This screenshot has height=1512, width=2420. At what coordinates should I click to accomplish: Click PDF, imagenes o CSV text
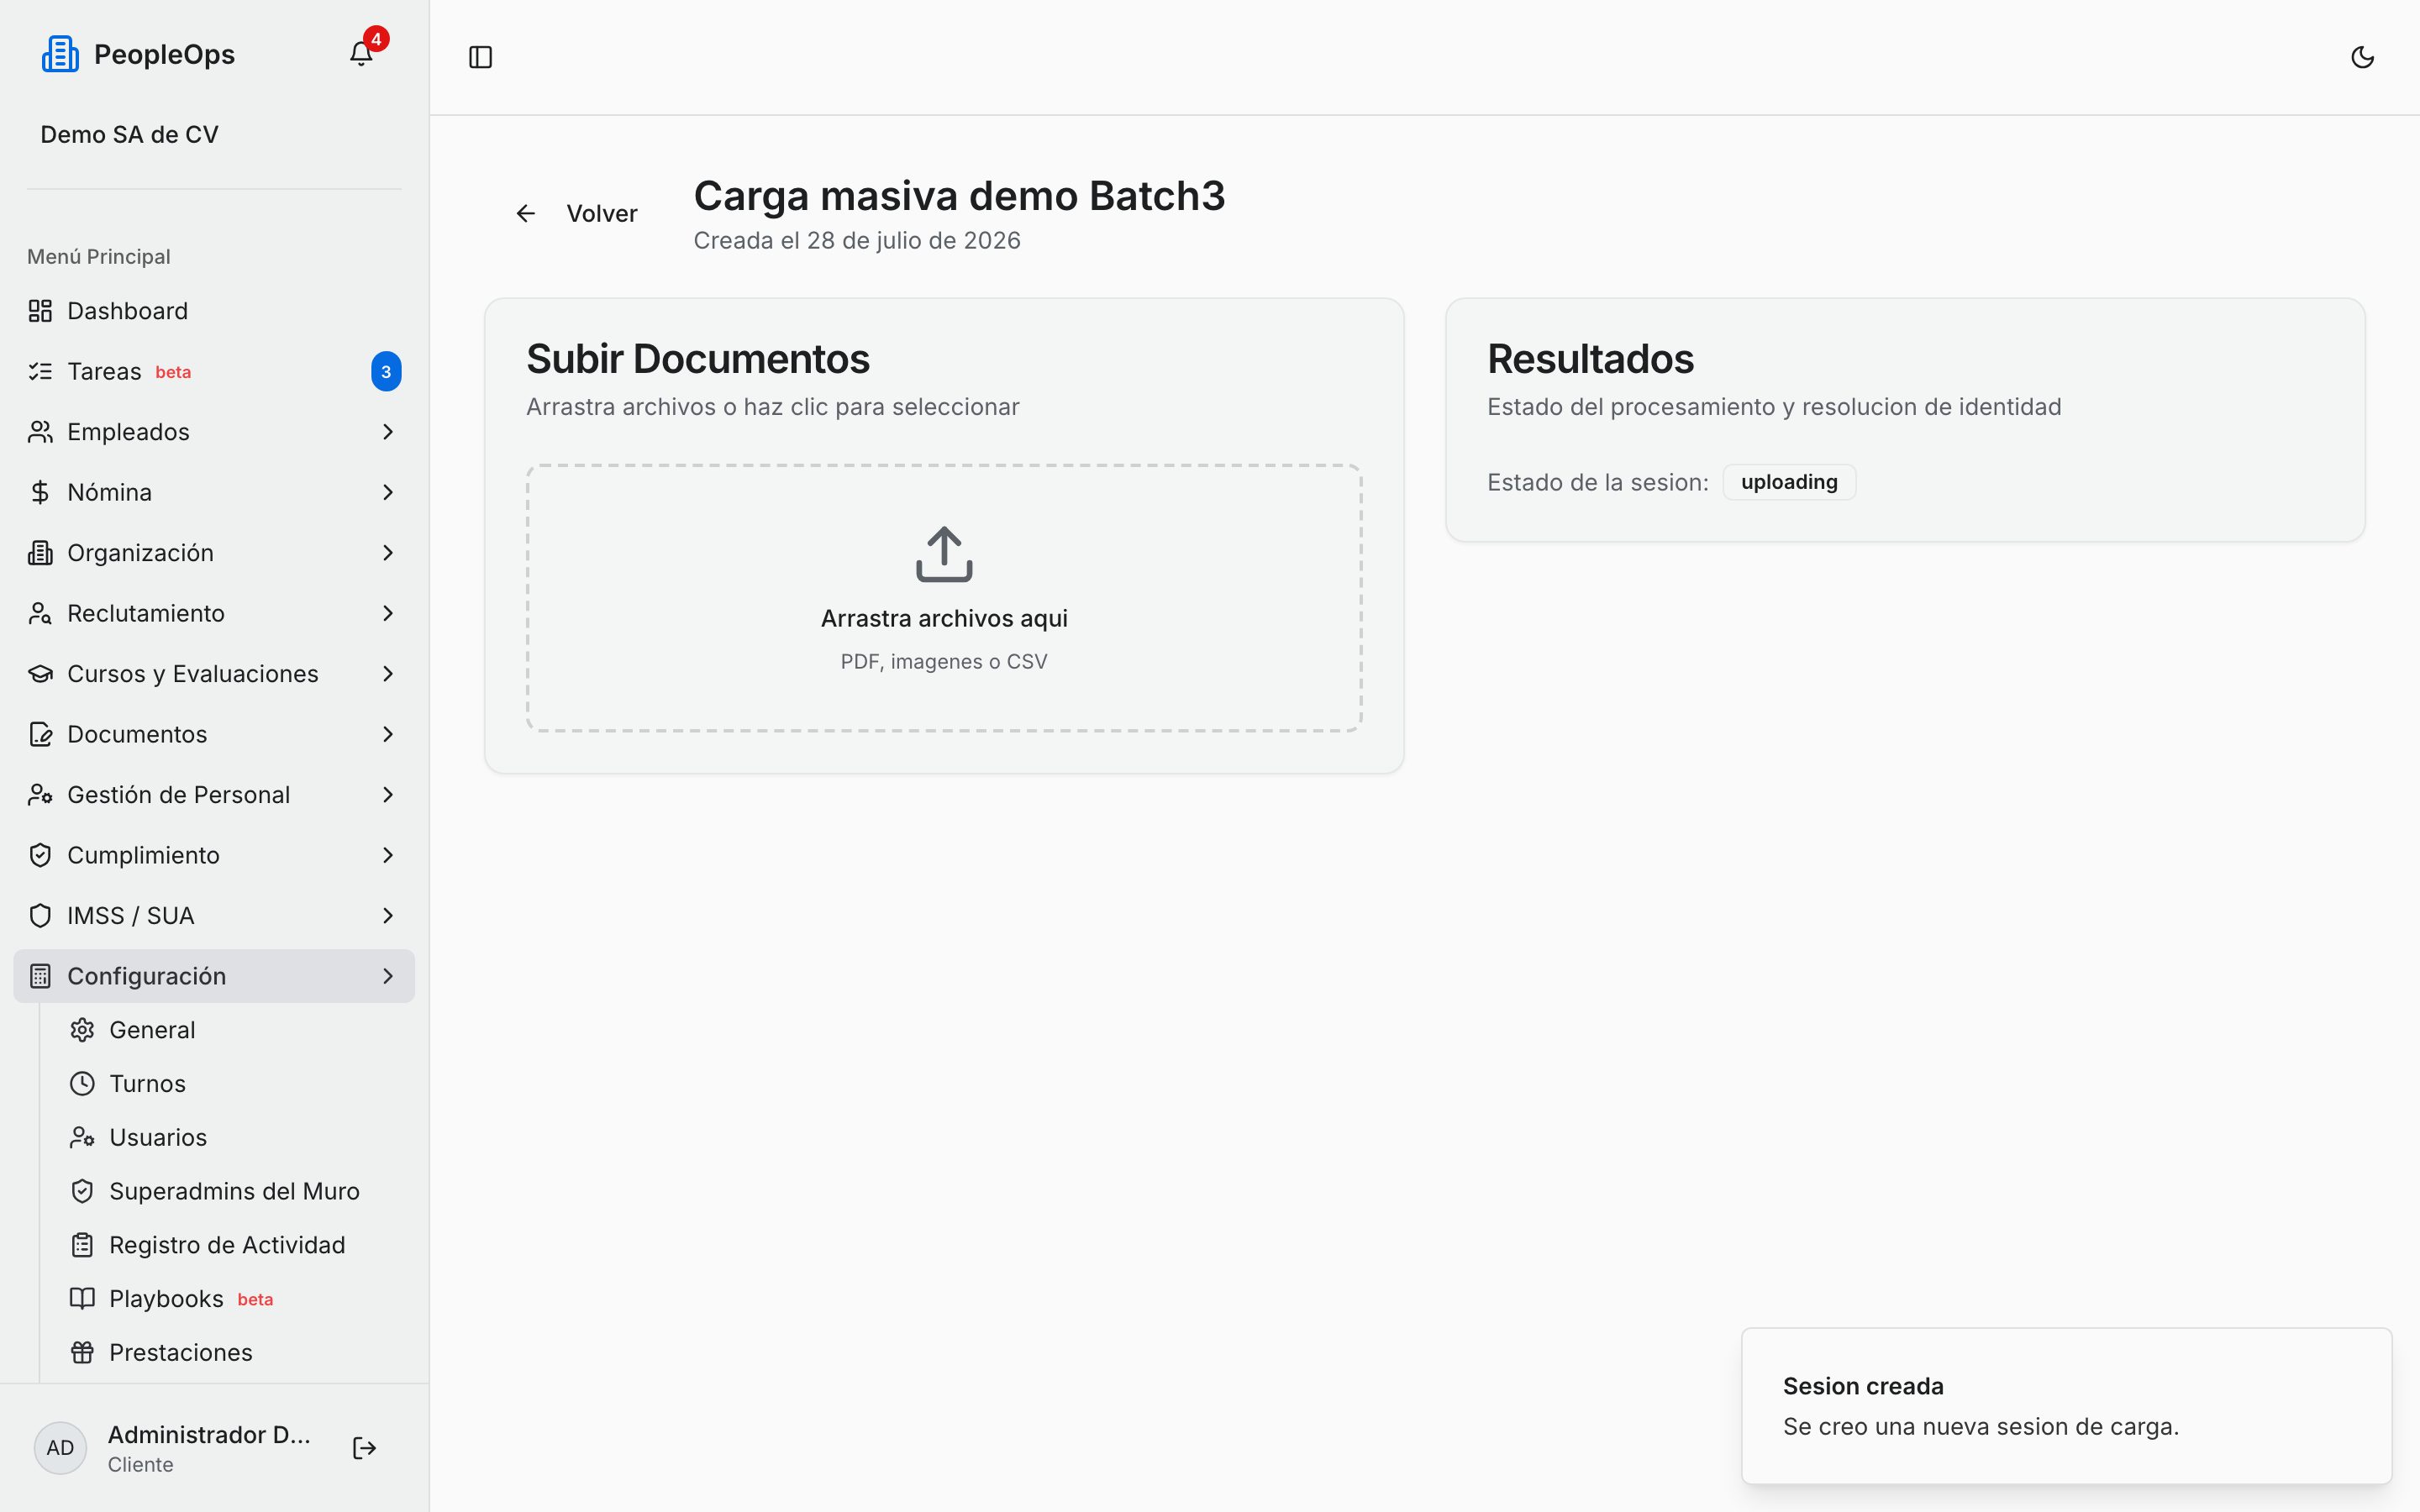(x=944, y=662)
